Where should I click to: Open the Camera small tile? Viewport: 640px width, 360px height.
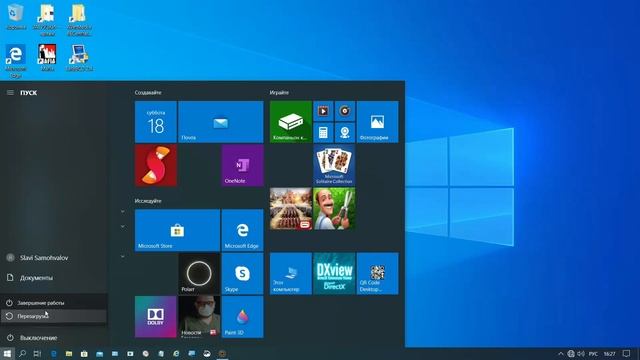pos(345,133)
